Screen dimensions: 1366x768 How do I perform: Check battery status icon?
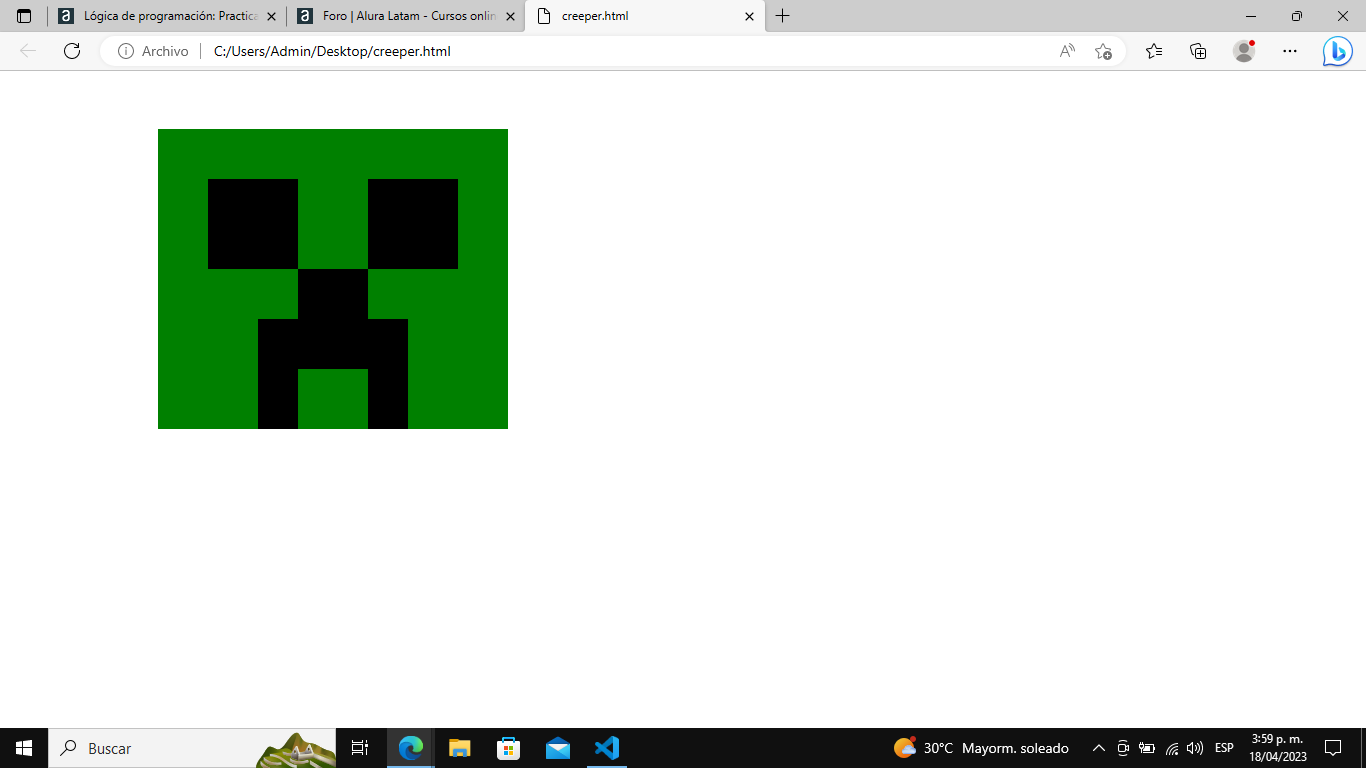tap(1147, 748)
